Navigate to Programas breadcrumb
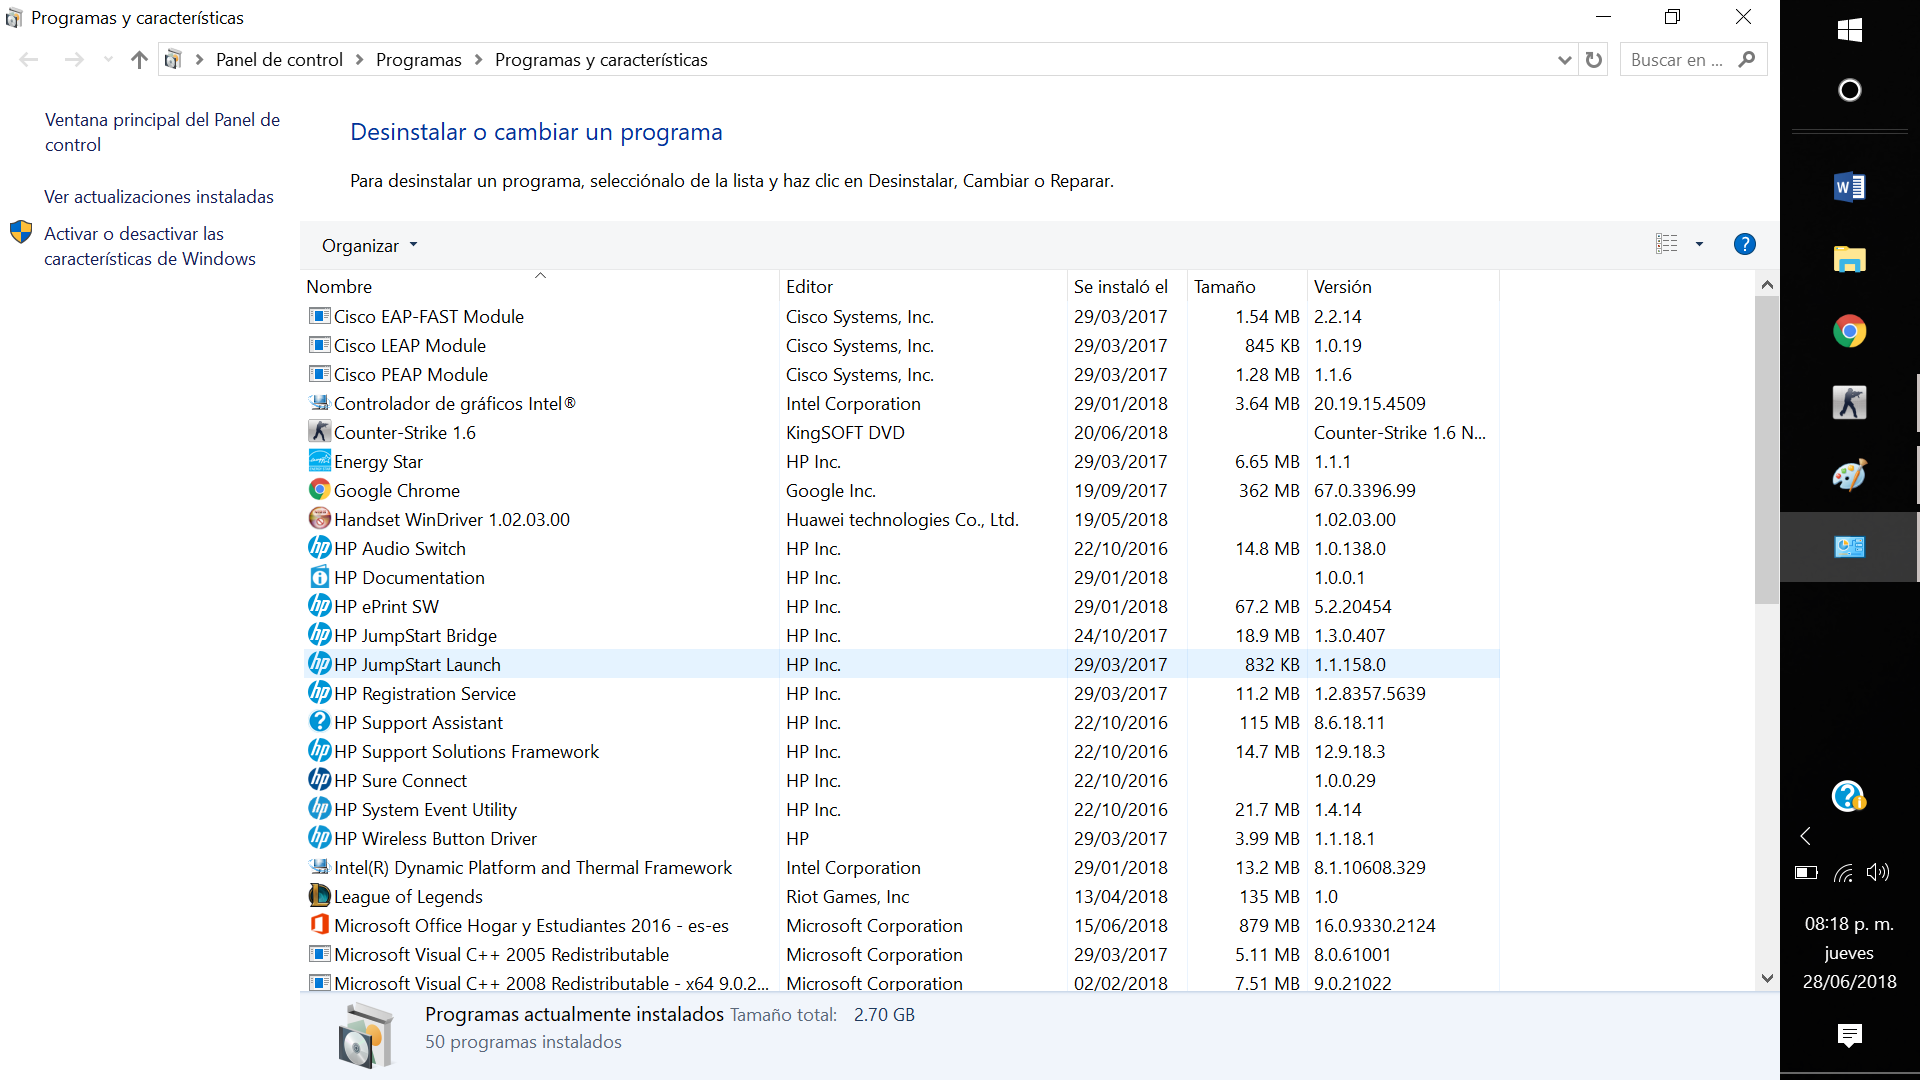 click(x=418, y=60)
